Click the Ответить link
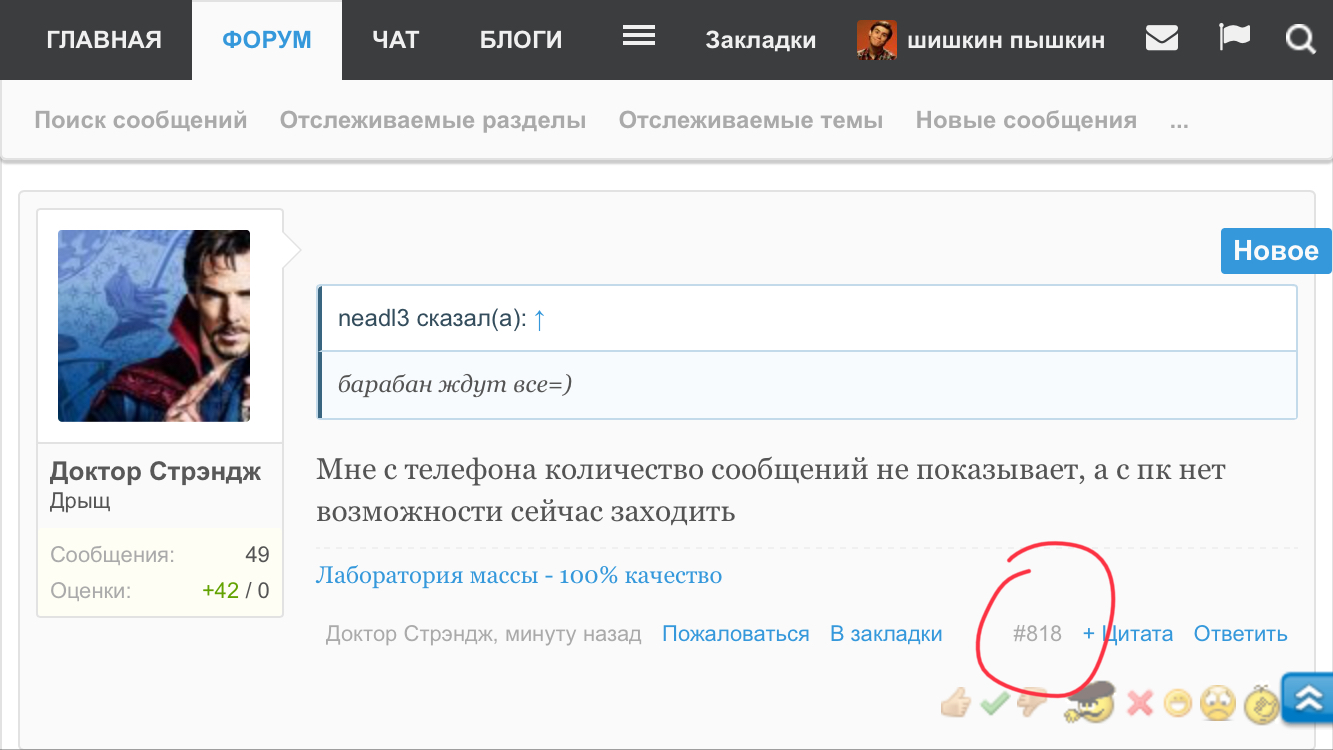 coord(1240,634)
